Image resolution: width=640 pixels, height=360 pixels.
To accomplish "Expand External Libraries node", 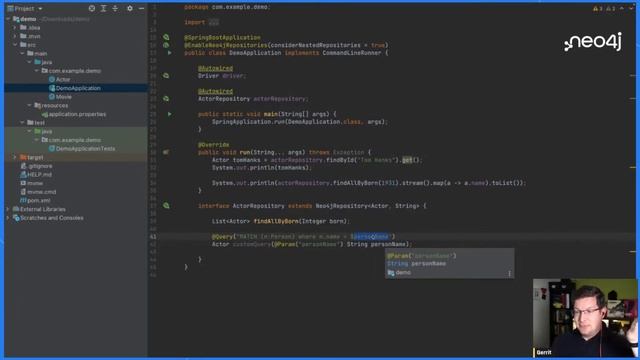I will 8,209.
